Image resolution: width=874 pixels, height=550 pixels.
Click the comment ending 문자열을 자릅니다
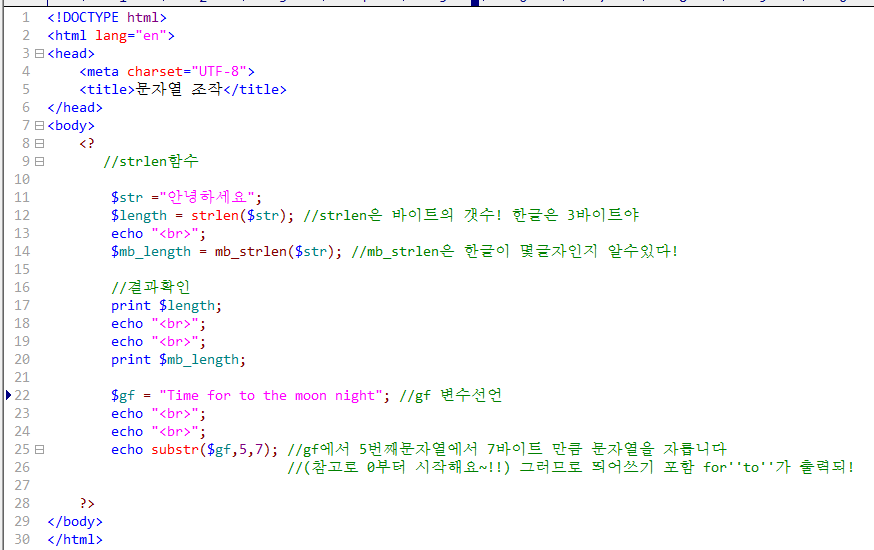coord(507,449)
